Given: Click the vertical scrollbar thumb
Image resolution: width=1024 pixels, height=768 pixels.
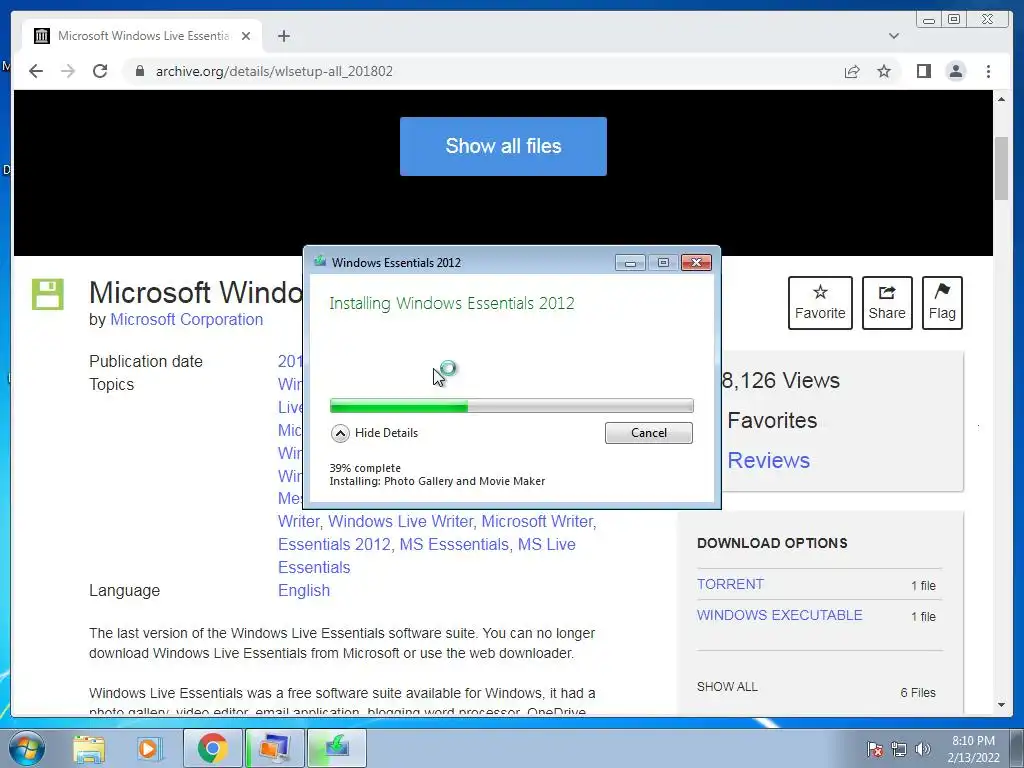Looking at the screenshot, I should click(1001, 168).
